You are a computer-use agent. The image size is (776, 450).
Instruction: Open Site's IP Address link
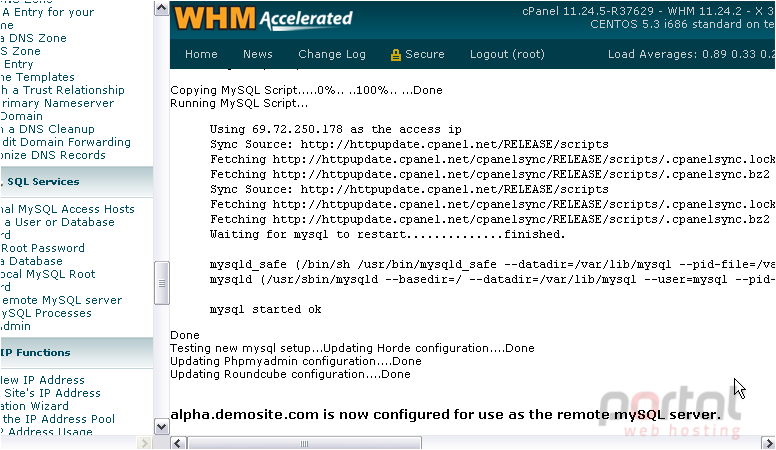pos(50,393)
